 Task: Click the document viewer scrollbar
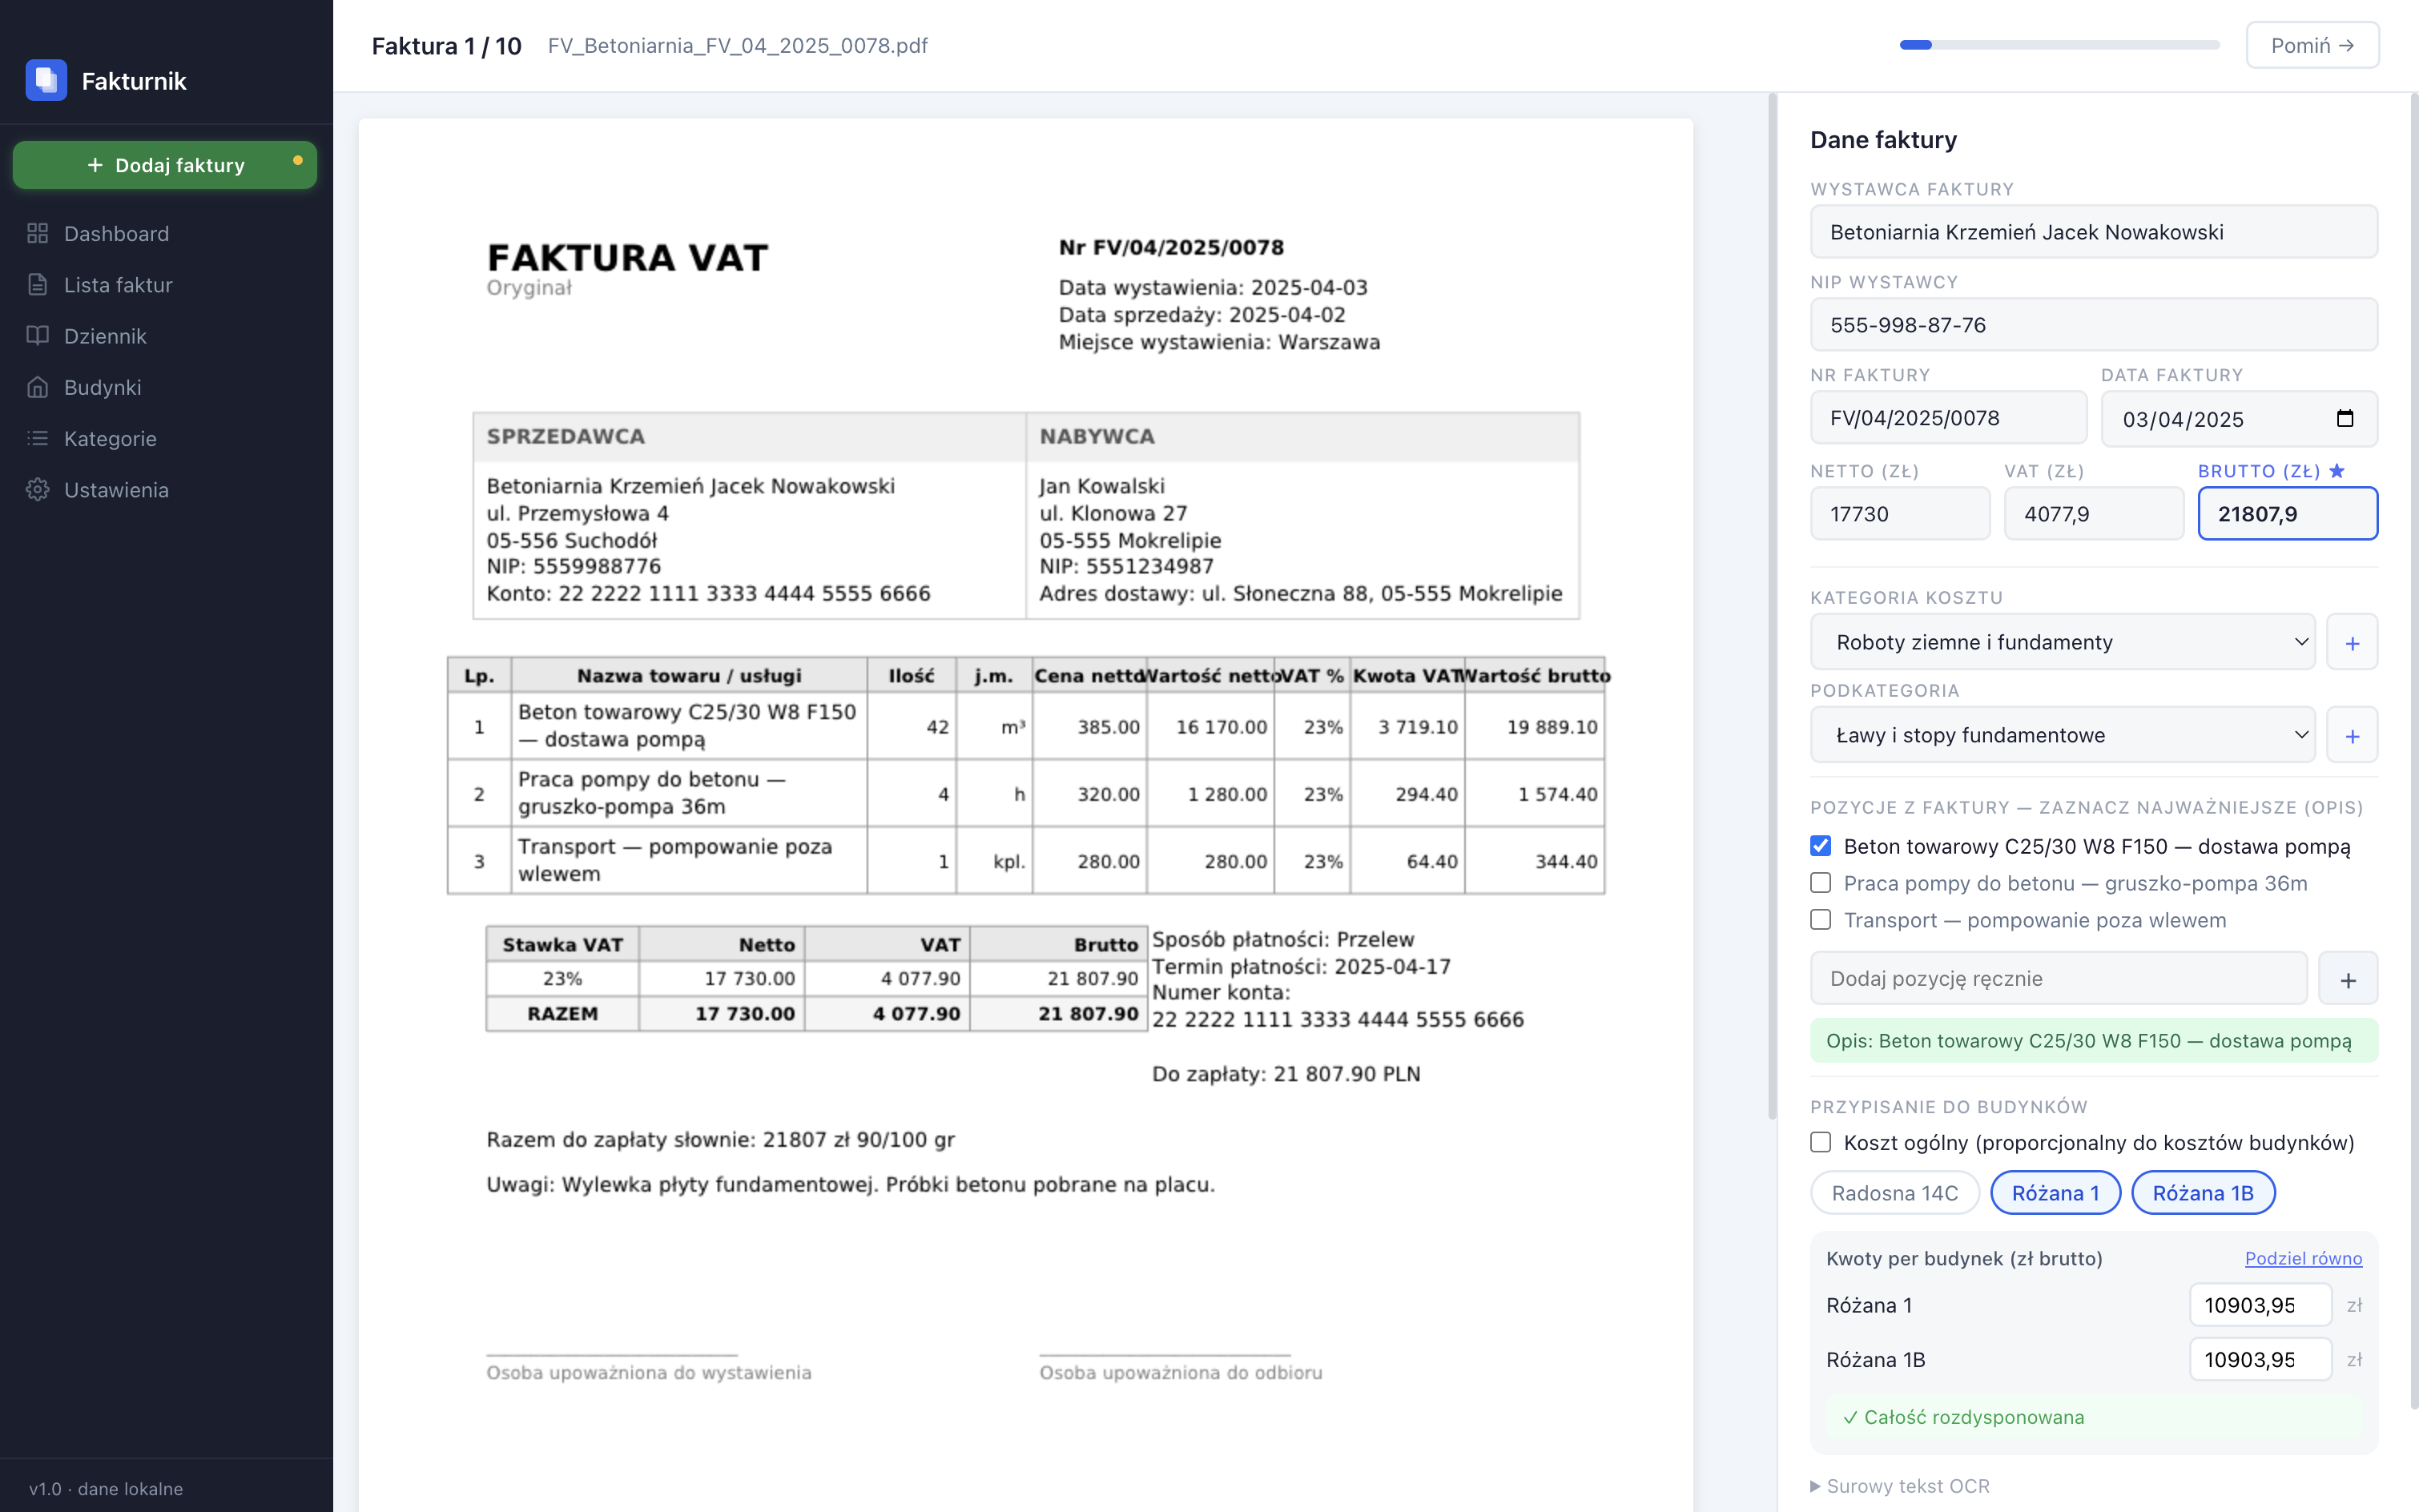[x=1772, y=606]
